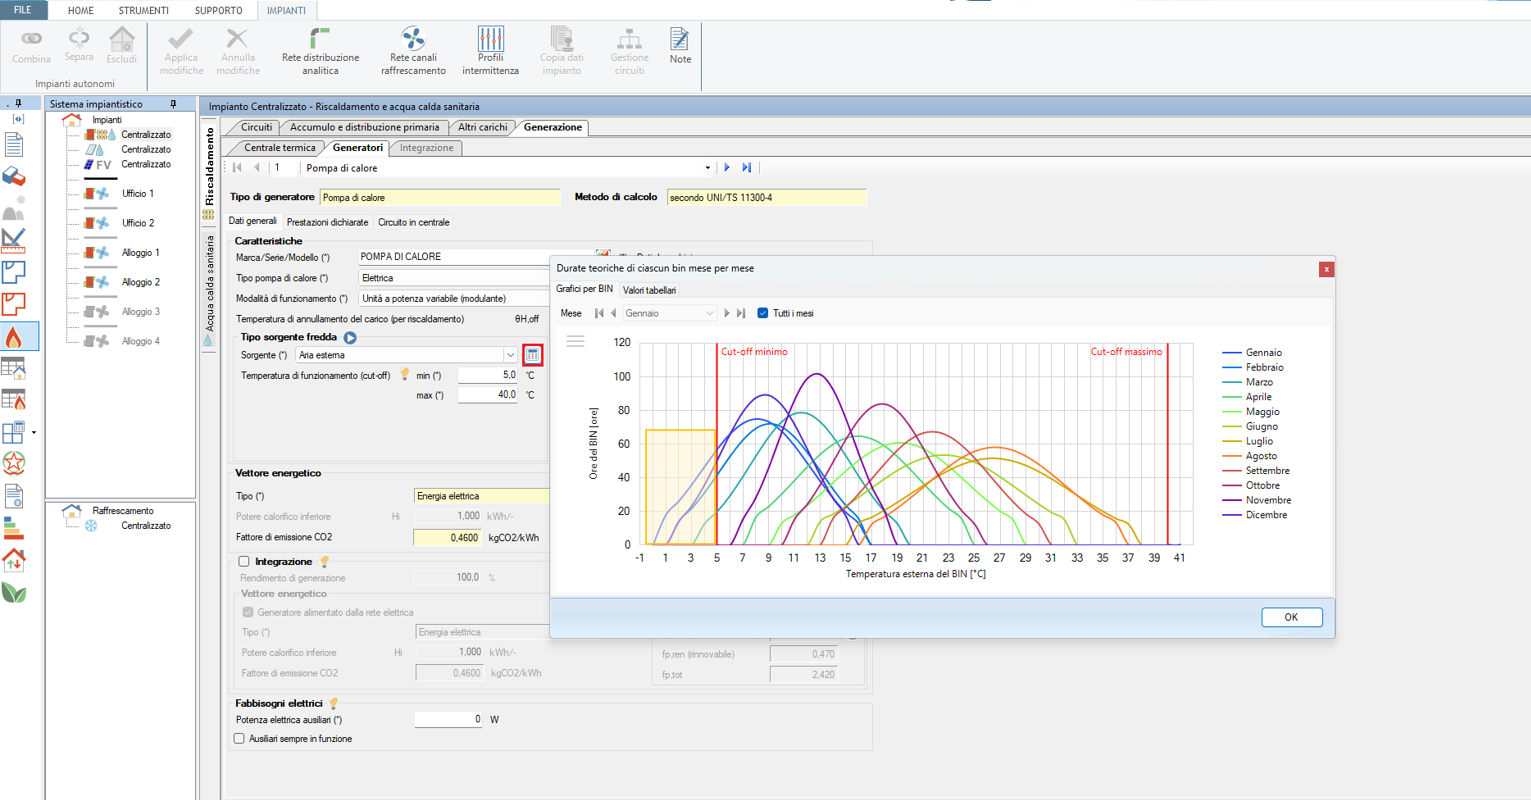This screenshot has height=800, width=1531.
Task: Click the table with house sidebar icon
Action: tap(14, 368)
